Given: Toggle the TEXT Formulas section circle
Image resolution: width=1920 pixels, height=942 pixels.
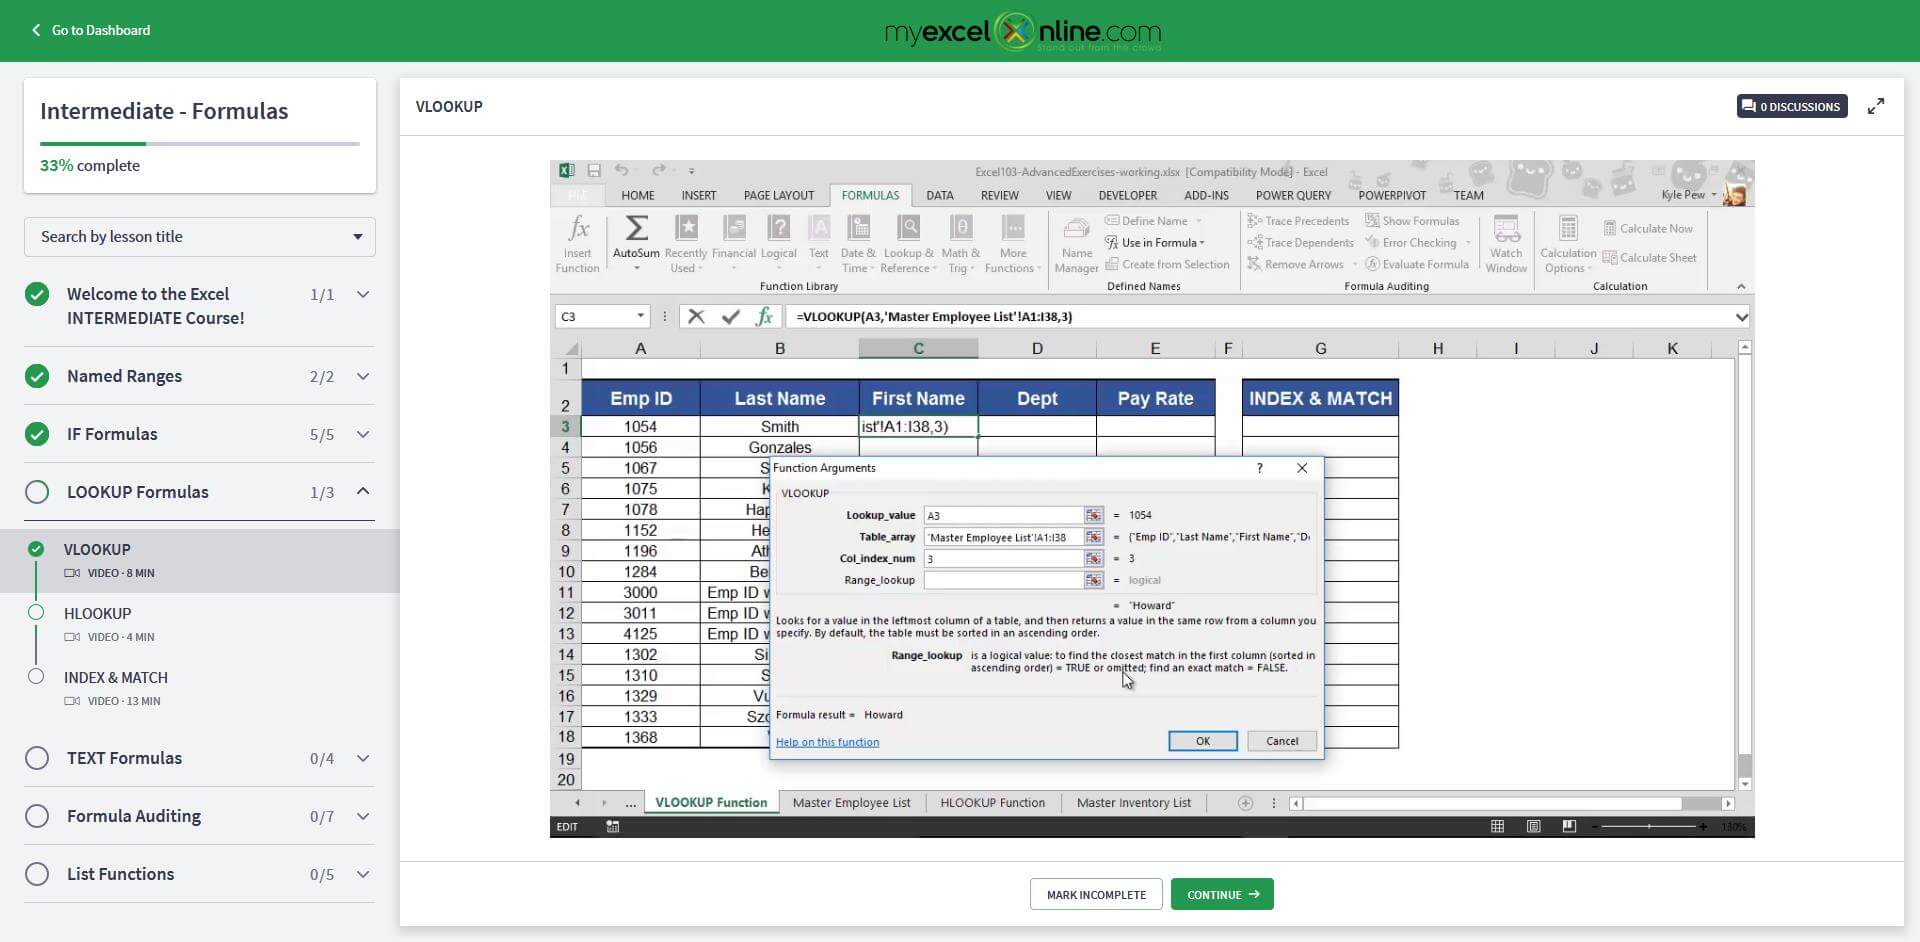Looking at the screenshot, I should click(37, 758).
